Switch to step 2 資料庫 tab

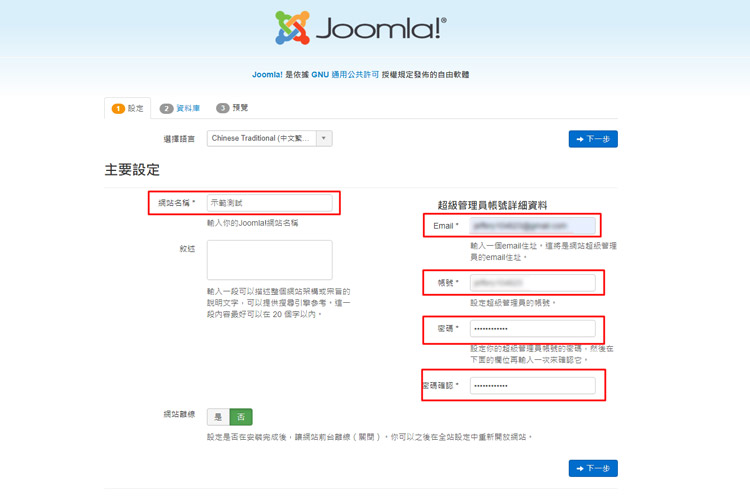pyautogui.click(x=180, y=108)
